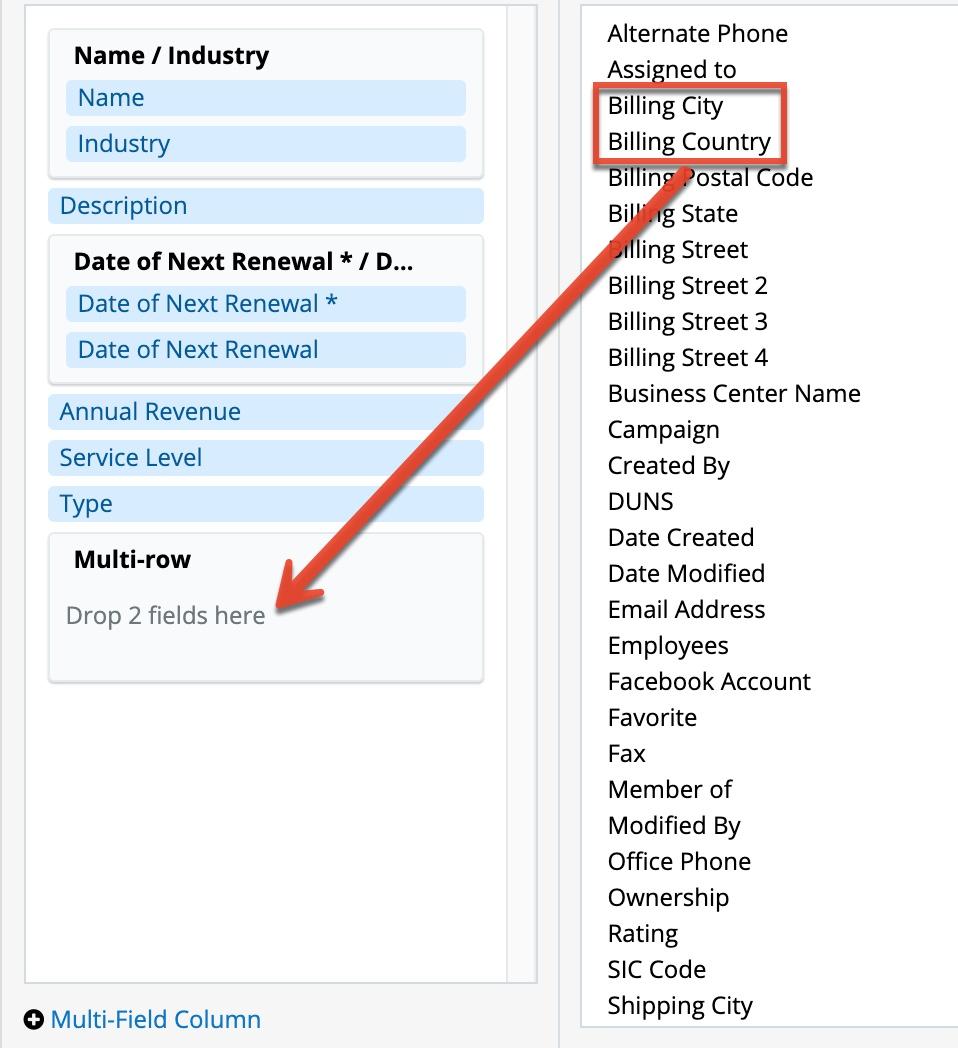Open the Multi-Field Column link
958x1048 pixels.
tap(155, 1020)
